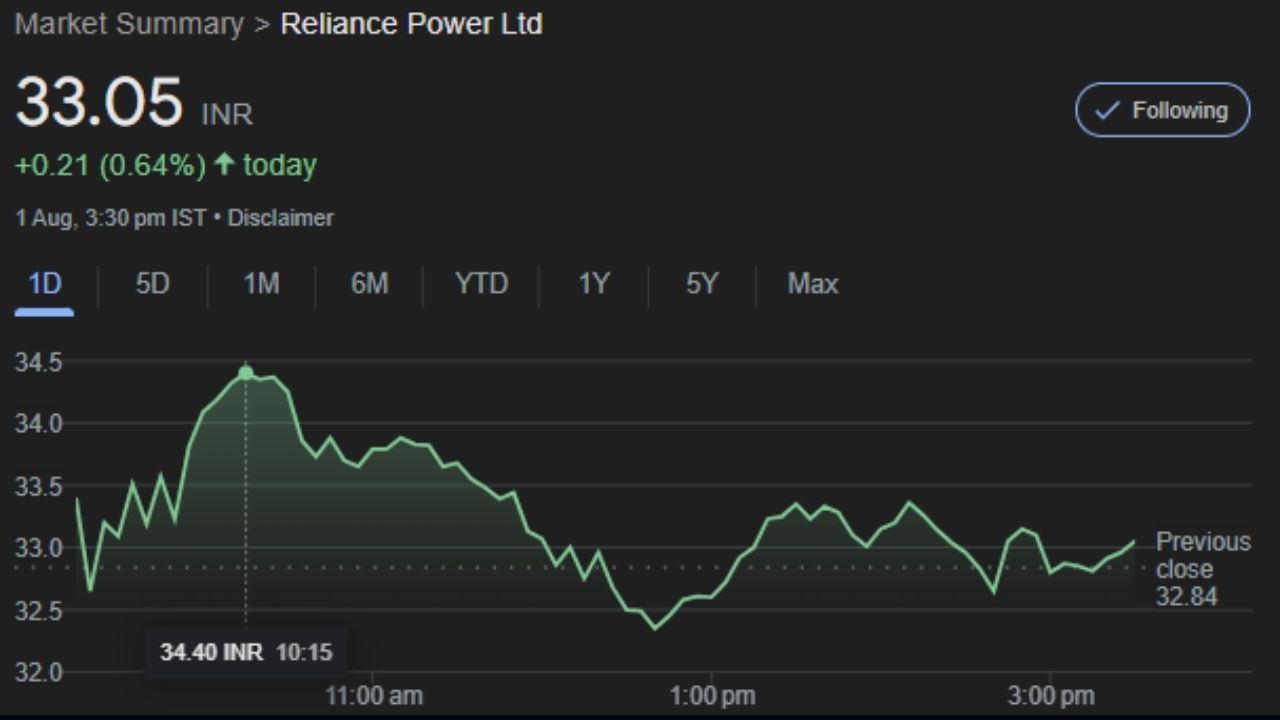Switch to the 1M time range tab

click(261, 284)
